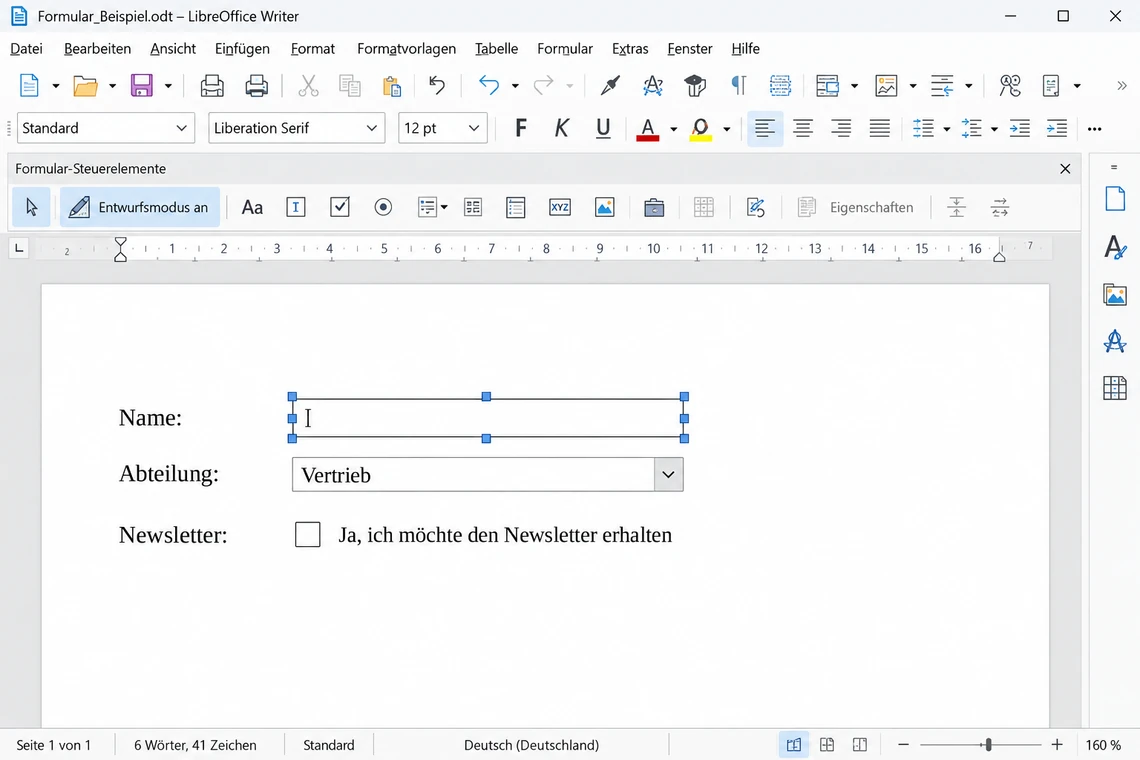Screen dimensions: 1140x760
Task: Center align the text
Action: tap(803, 129)
